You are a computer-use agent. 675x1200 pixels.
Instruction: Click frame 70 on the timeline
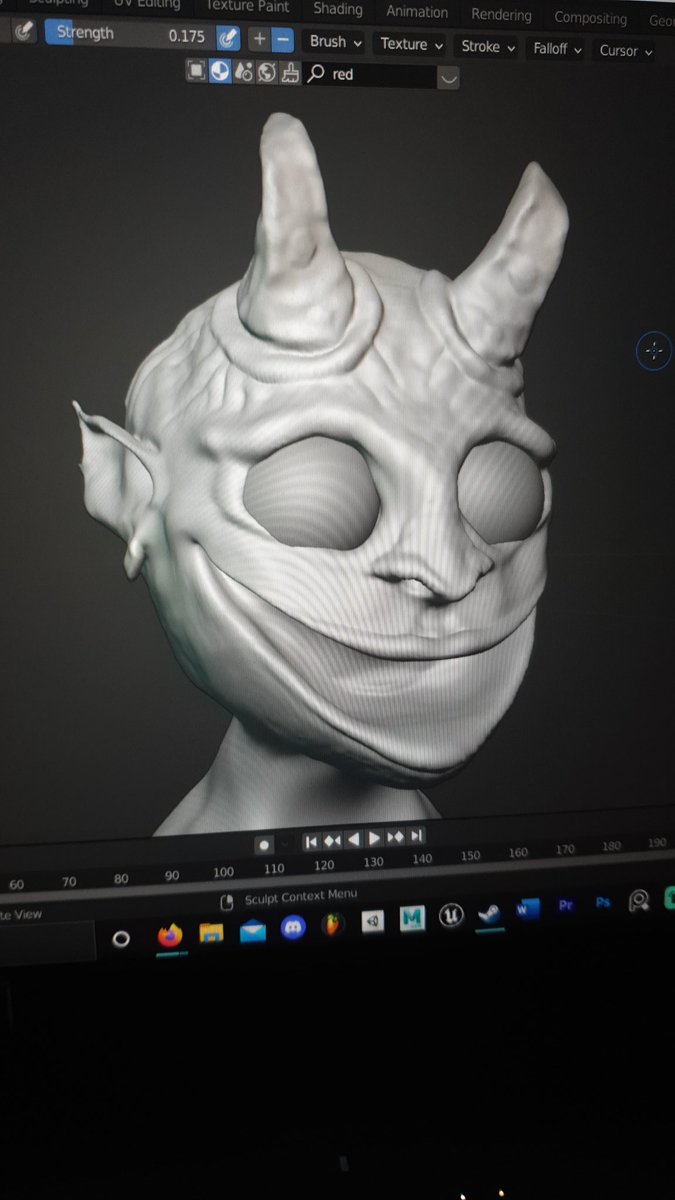pos(69,882)
